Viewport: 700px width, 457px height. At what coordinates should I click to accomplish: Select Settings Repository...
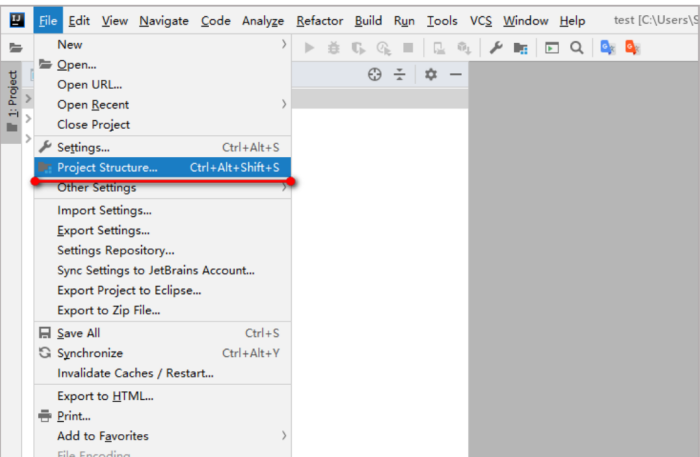[162, 250]
